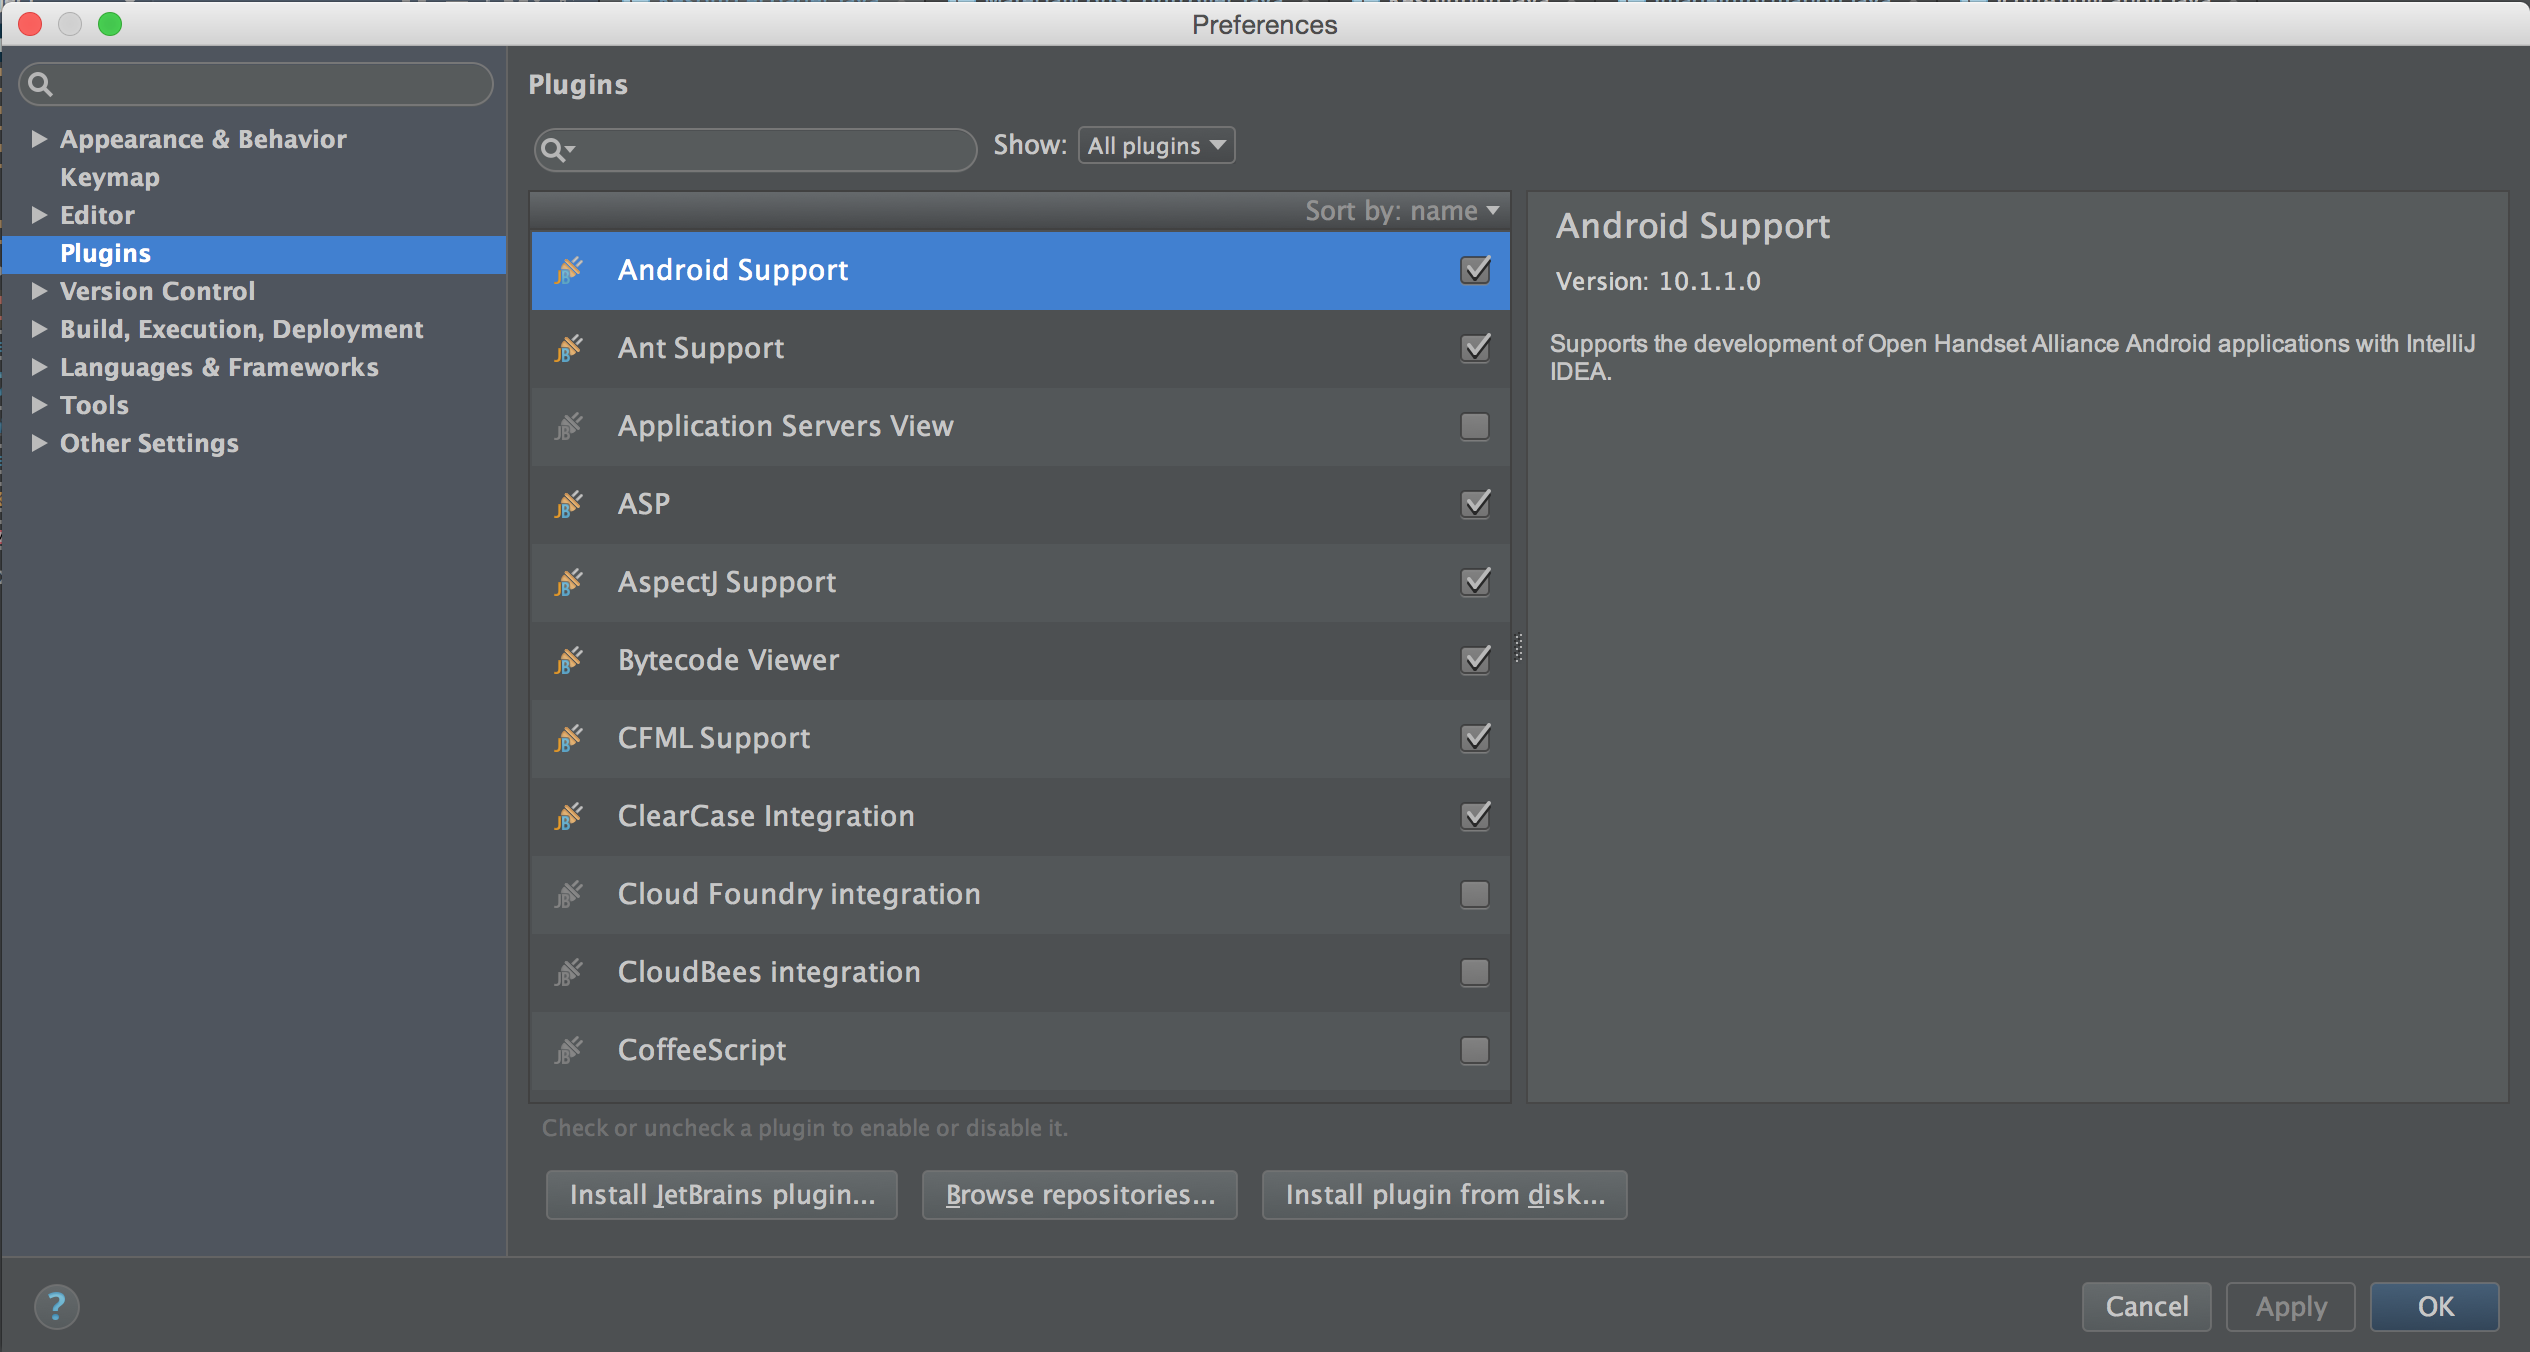Click the AspectJ Support plugin icon
Screen dimensions: 2530x1352
click(569, 581)
